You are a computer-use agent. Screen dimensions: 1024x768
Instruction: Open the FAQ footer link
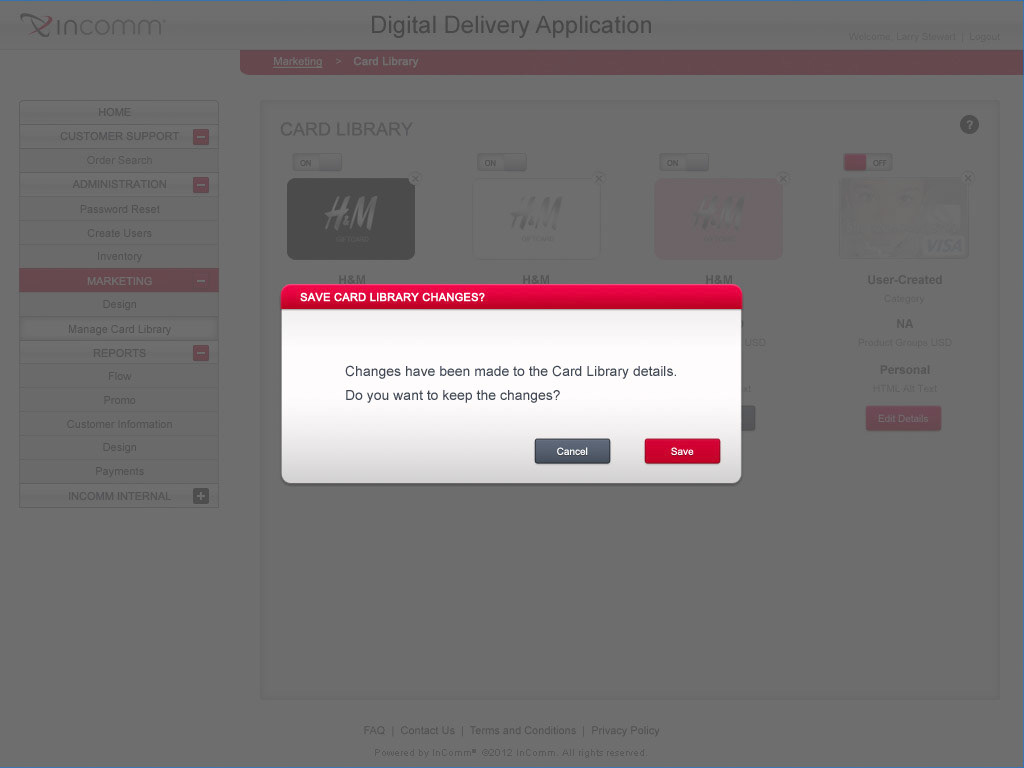click(x=374, y=730)
